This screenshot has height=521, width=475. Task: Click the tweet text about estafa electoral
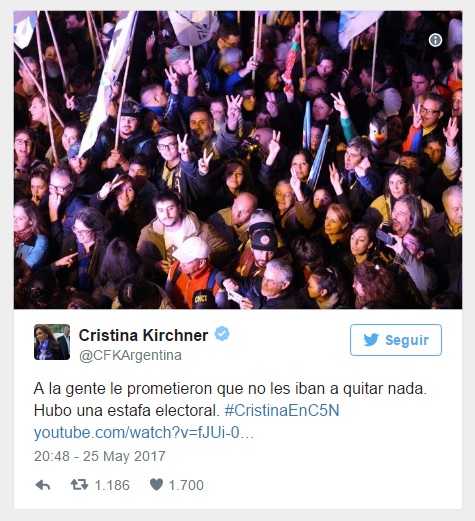point(230,399)
